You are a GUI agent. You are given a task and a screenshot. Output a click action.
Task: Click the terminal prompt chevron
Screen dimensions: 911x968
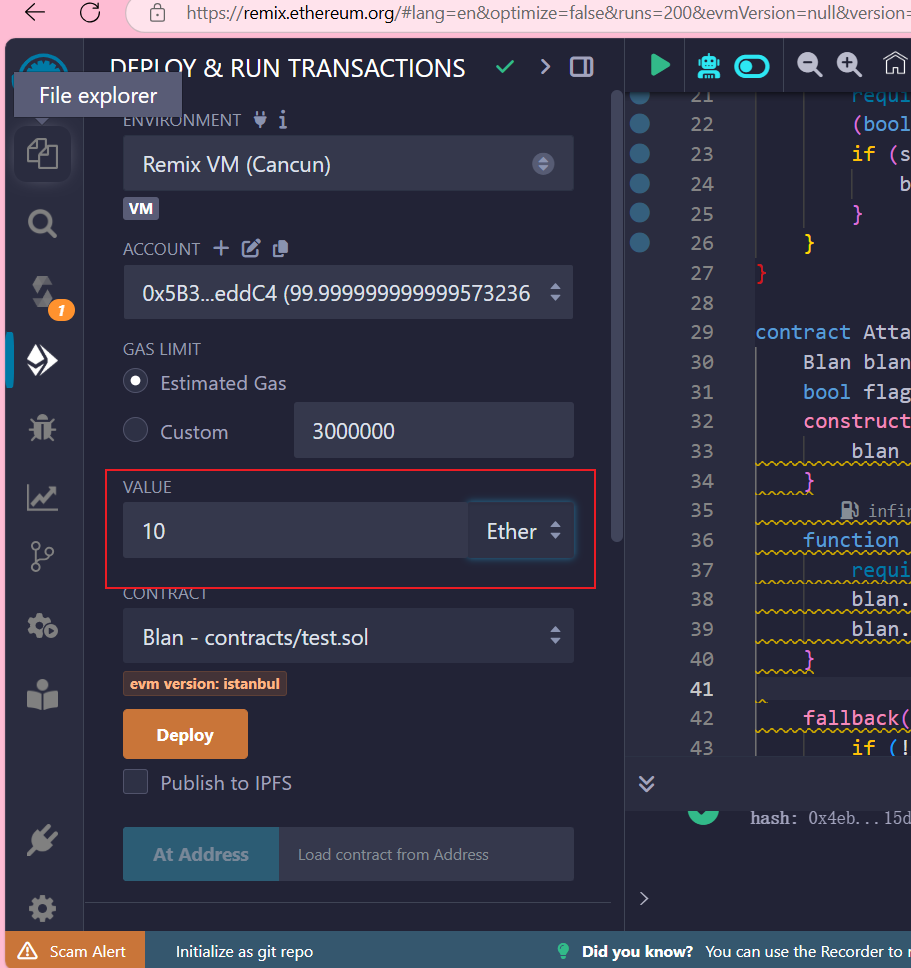(x=644, y=898)
